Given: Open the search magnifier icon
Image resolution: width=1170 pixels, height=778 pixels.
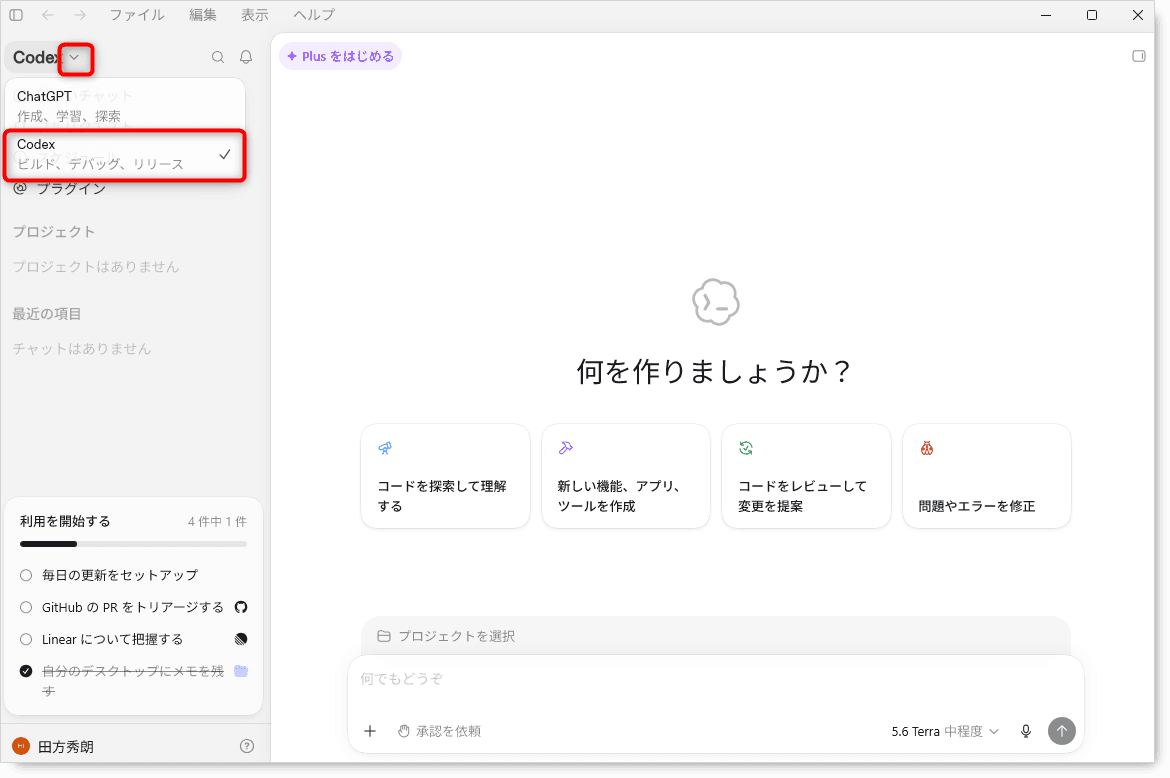Looking at the screenshot, I should click(x=218, y=57).
